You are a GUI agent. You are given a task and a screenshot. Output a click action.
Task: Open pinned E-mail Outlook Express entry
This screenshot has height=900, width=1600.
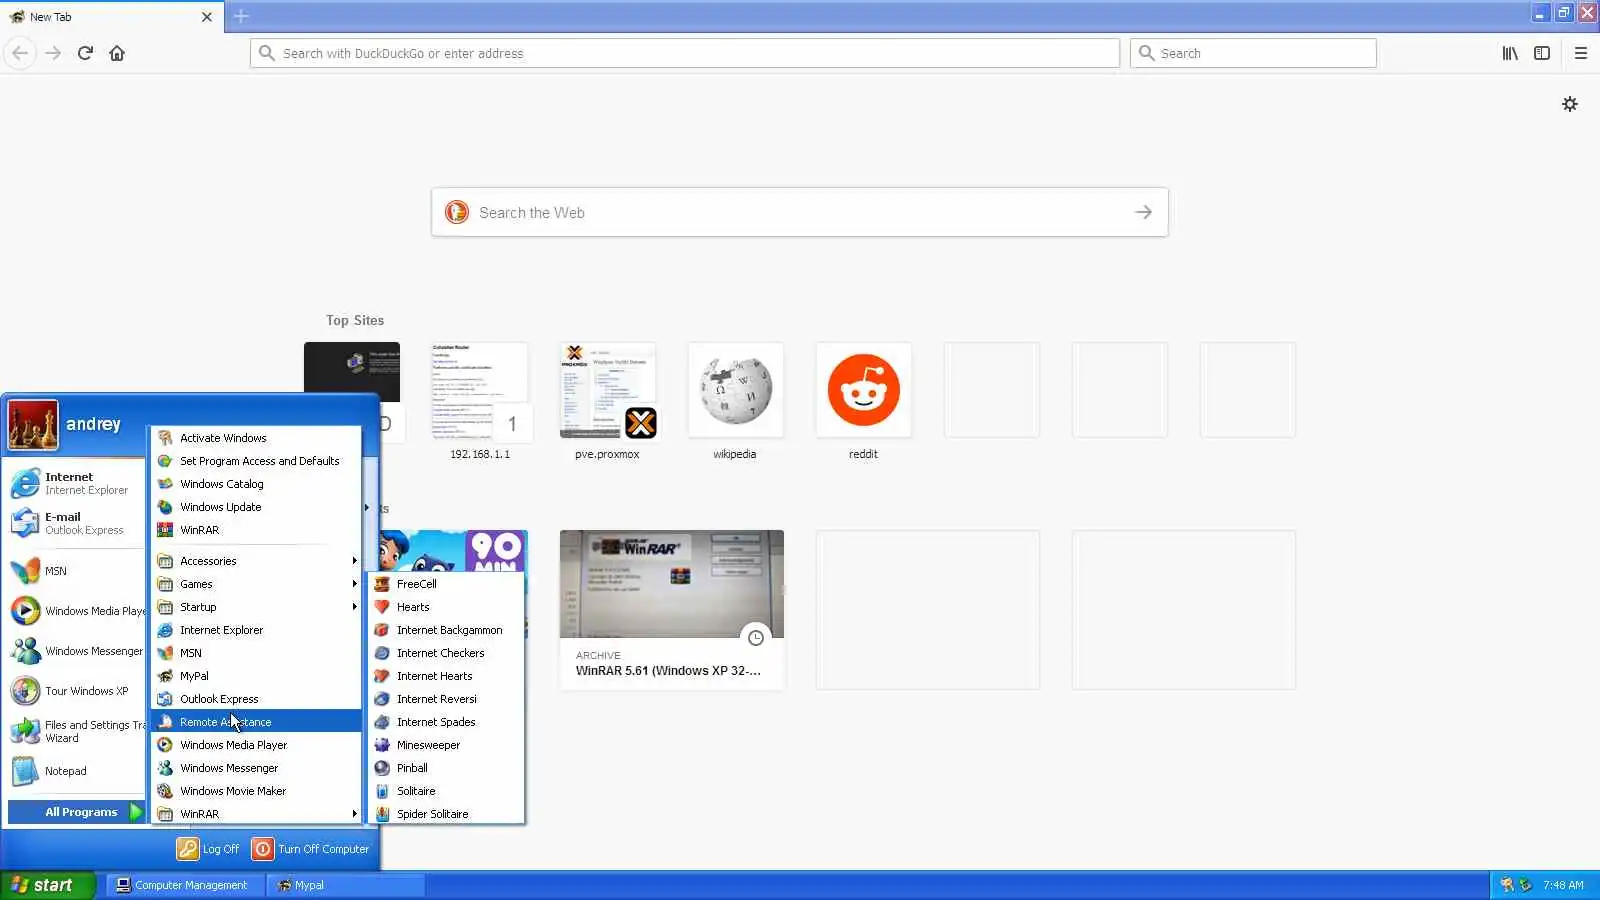(76, 523)
